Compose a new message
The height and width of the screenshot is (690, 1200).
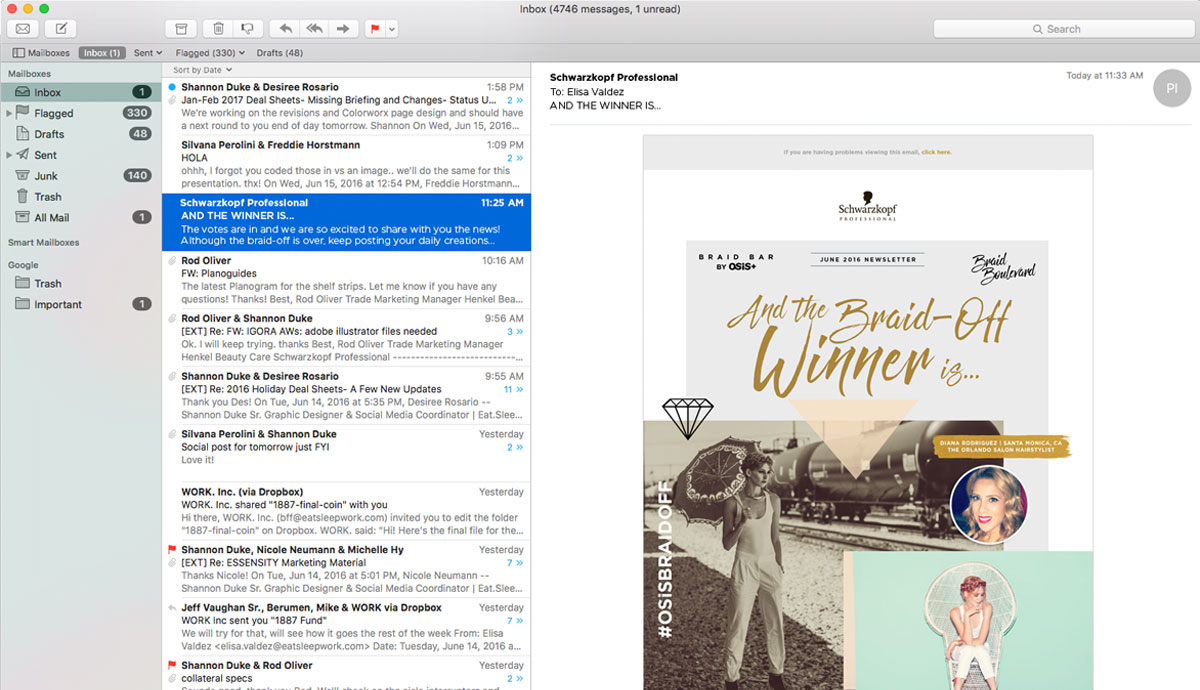(x=61, y=29)
